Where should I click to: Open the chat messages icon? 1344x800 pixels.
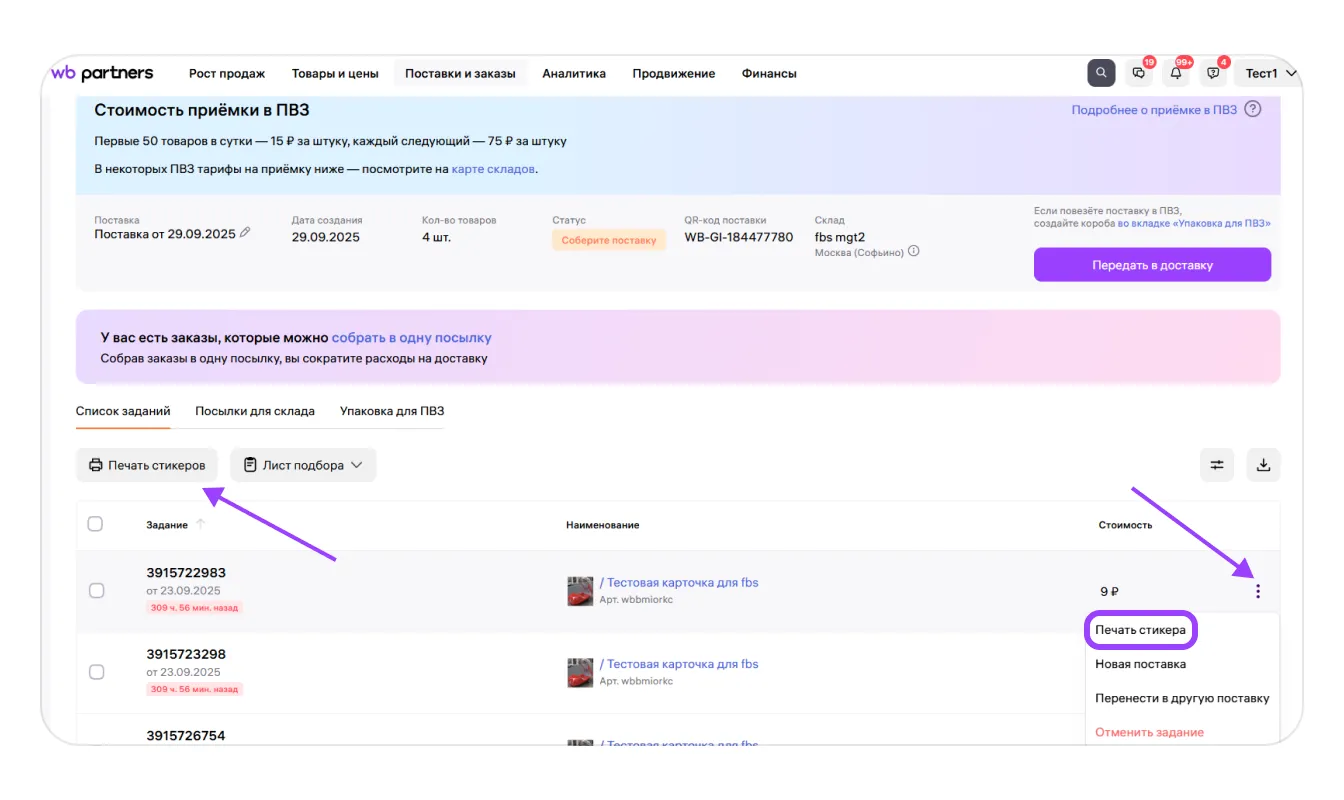tap(1138, 73)
